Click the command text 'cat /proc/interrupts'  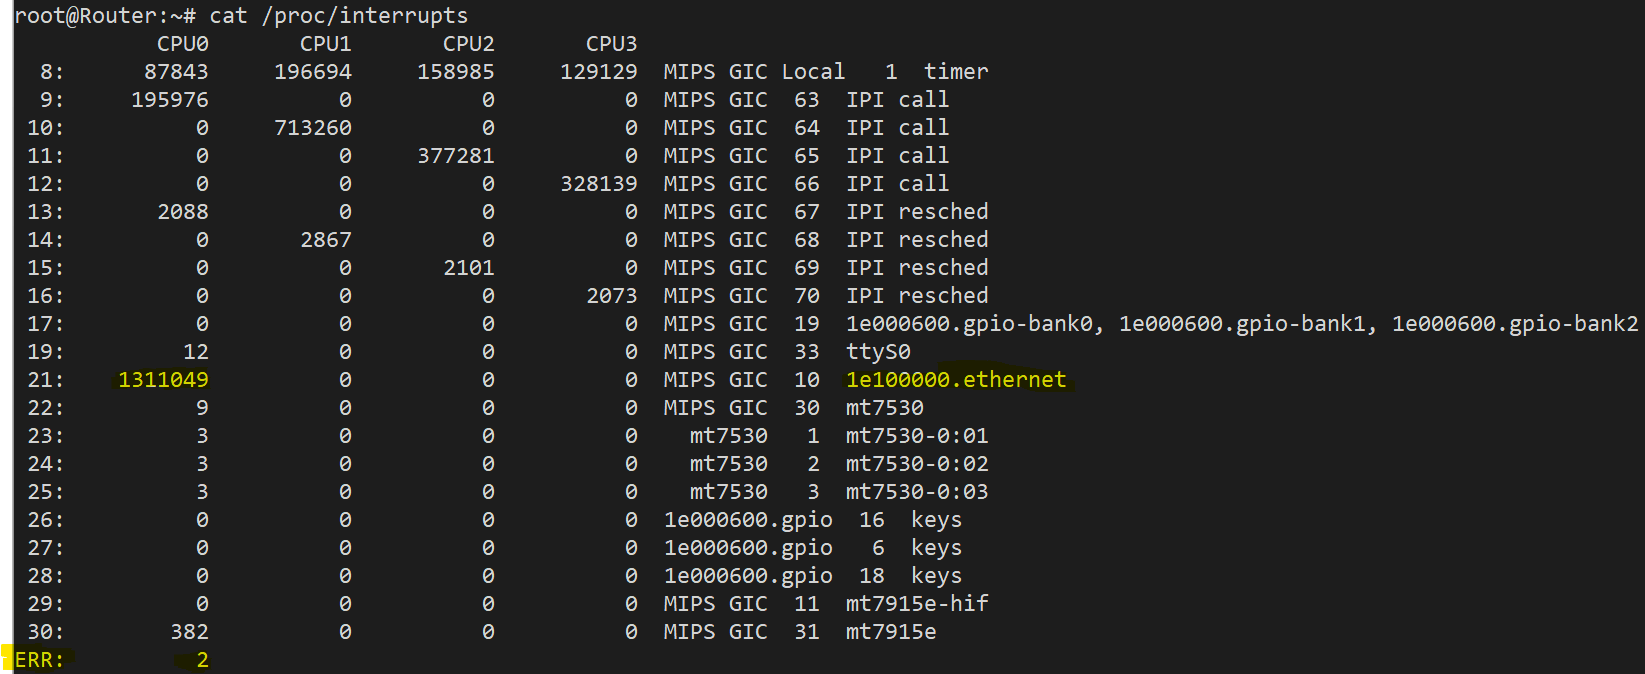[x=339, y=16]
